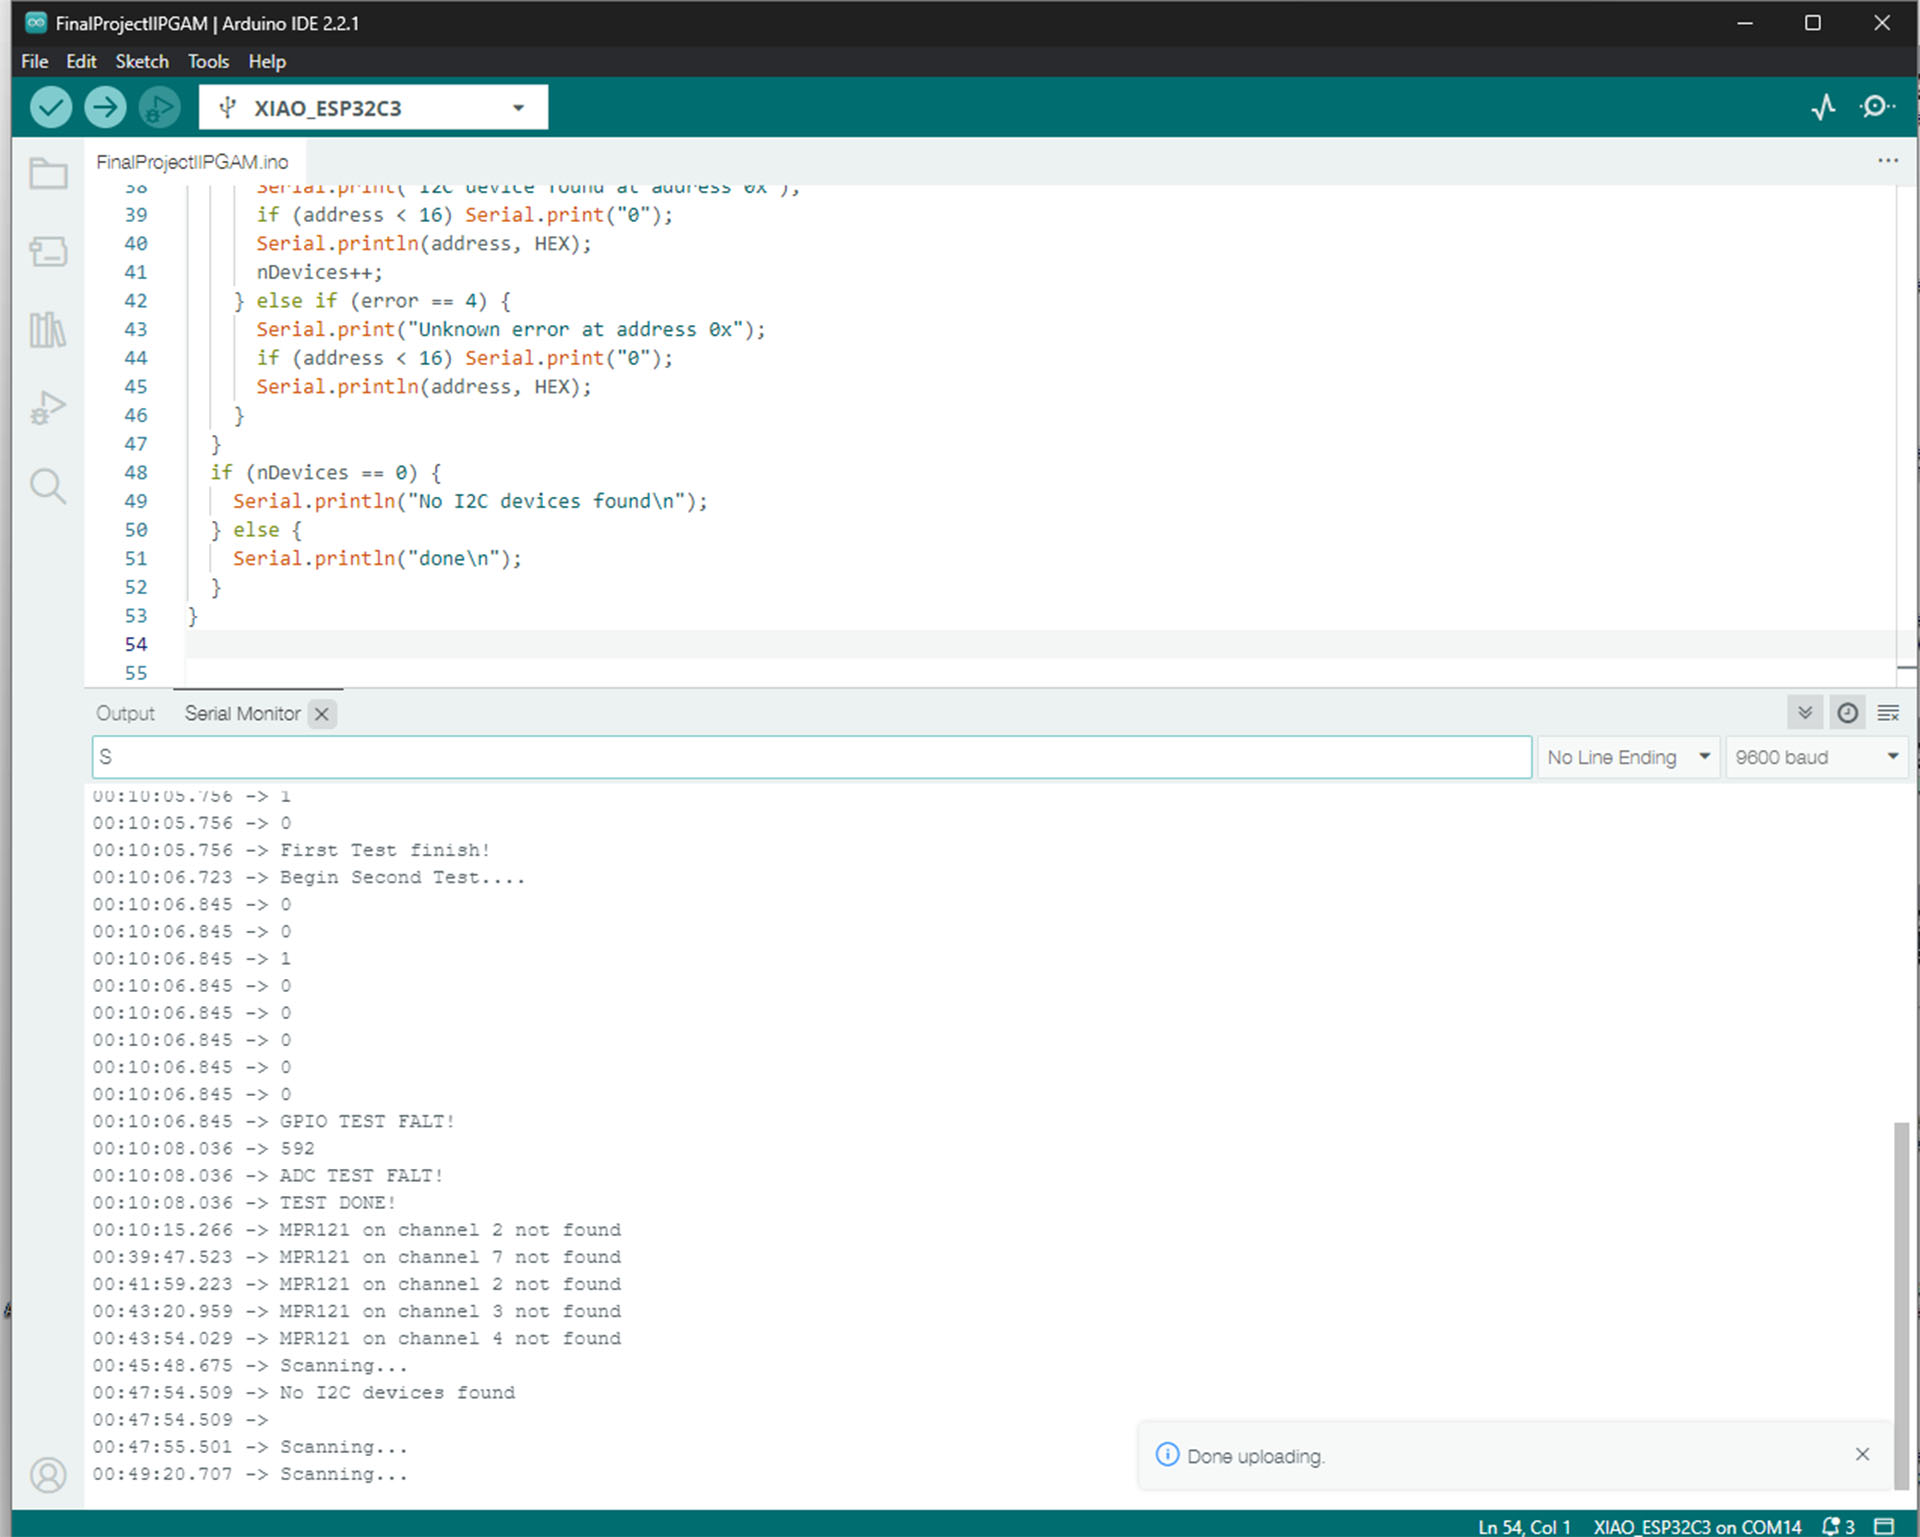Click the Verify sketch checkmark button
Image resolution: width=1920 pixels, height=1537 pixels.
click(50, 107)
